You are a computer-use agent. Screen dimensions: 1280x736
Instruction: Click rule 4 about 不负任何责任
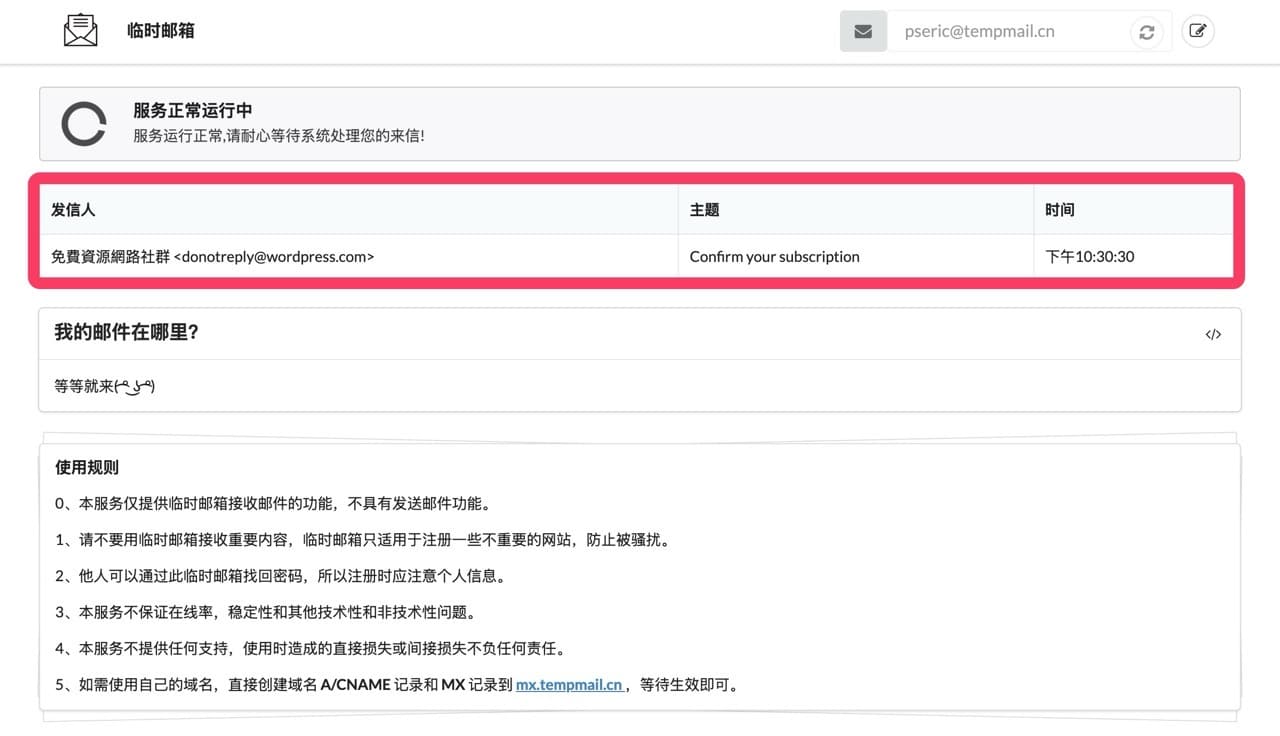[x=312, y=648]
